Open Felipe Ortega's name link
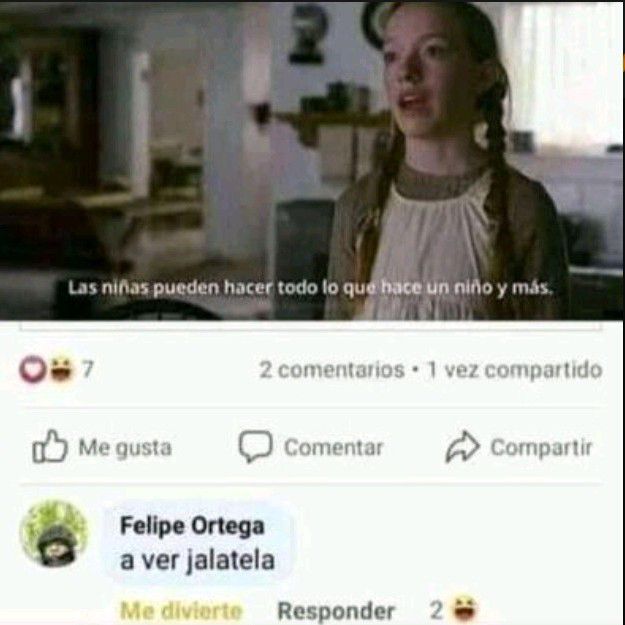The height and width of the screenshot is (625, 625). (x=192, y=526)
